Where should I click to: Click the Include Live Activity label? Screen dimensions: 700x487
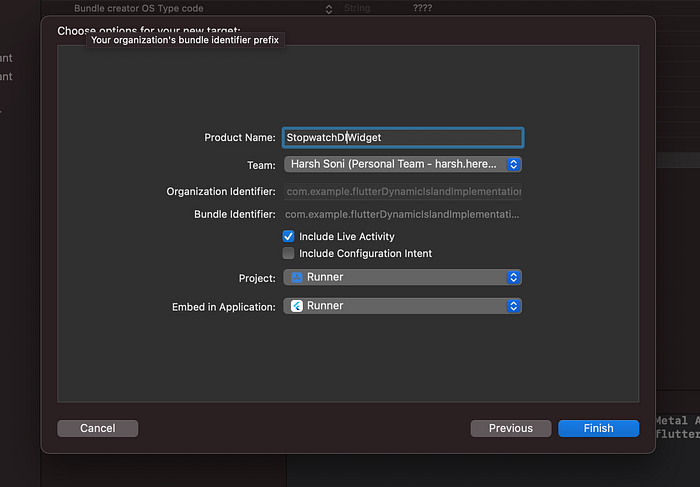point(346,236)
